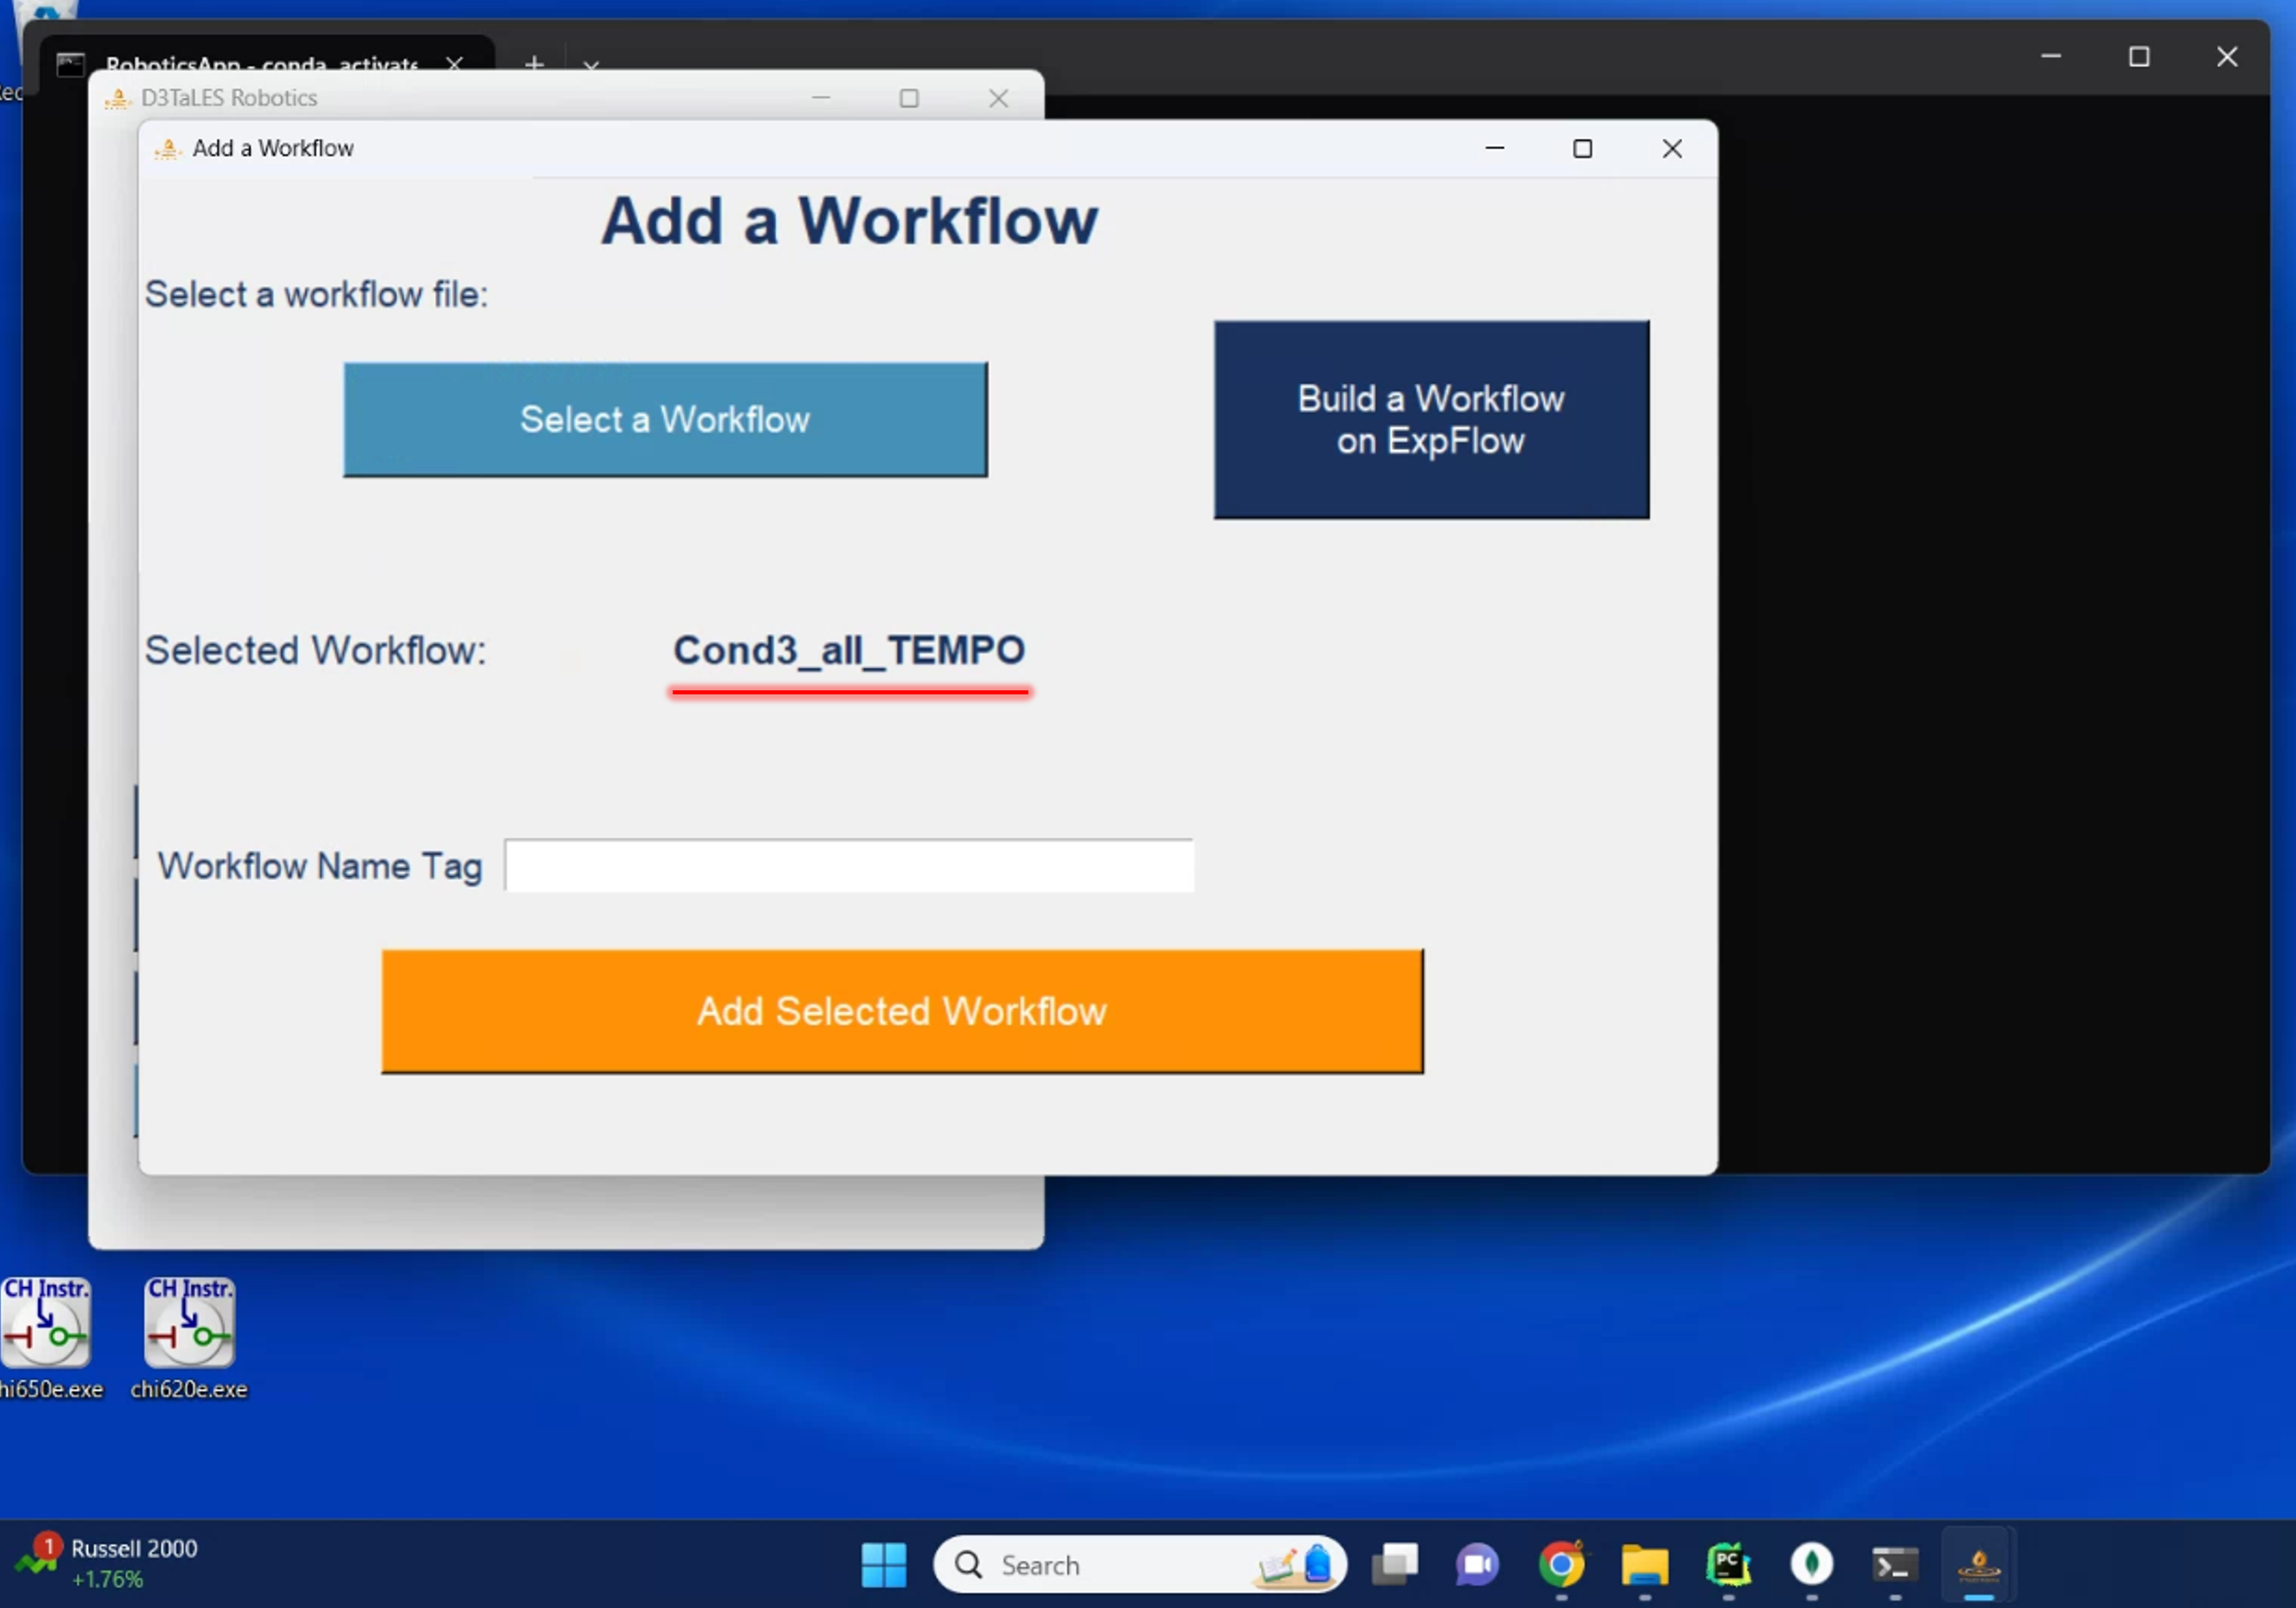Click the Workflow Name Tag text field
2296x1608 pixels.
(849, 866)
